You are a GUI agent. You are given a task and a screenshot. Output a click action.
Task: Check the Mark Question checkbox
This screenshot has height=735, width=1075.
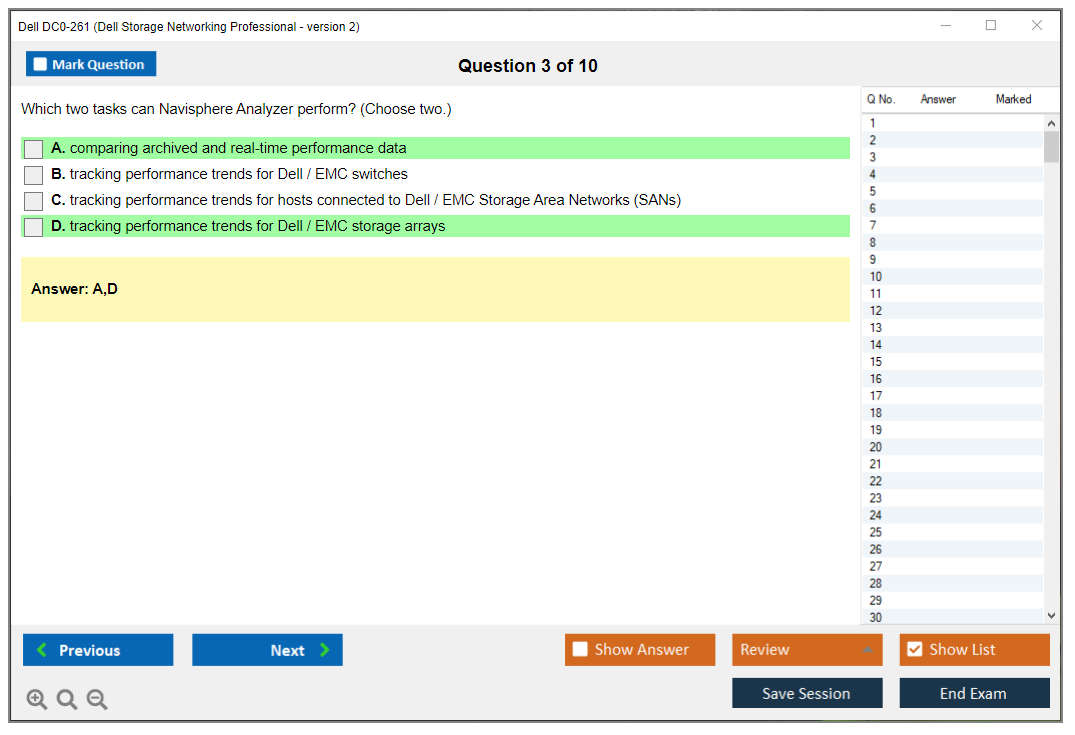pyautogui.click(x=41, y=65)
